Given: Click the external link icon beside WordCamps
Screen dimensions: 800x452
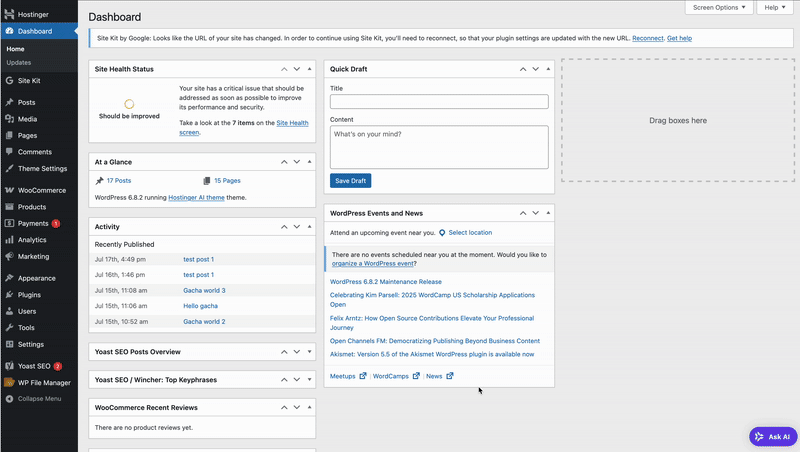Looking at the screenshot, I should click(x=416, y=376).
